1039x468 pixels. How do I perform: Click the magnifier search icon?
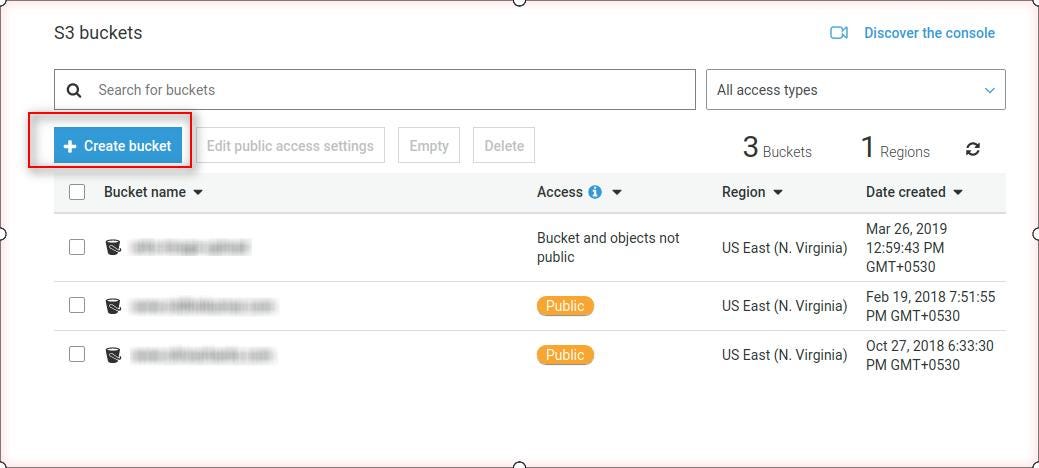tap(74, 90)
